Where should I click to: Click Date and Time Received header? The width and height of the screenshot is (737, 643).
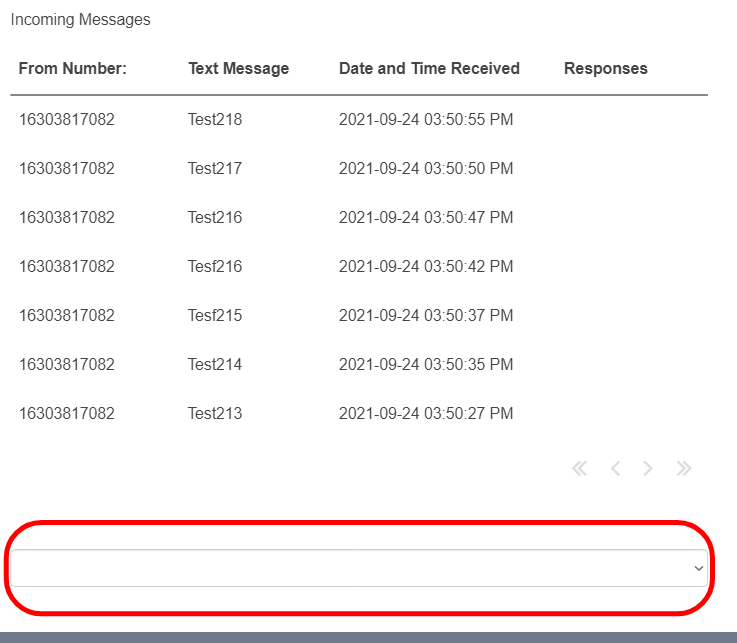(429, 69)
